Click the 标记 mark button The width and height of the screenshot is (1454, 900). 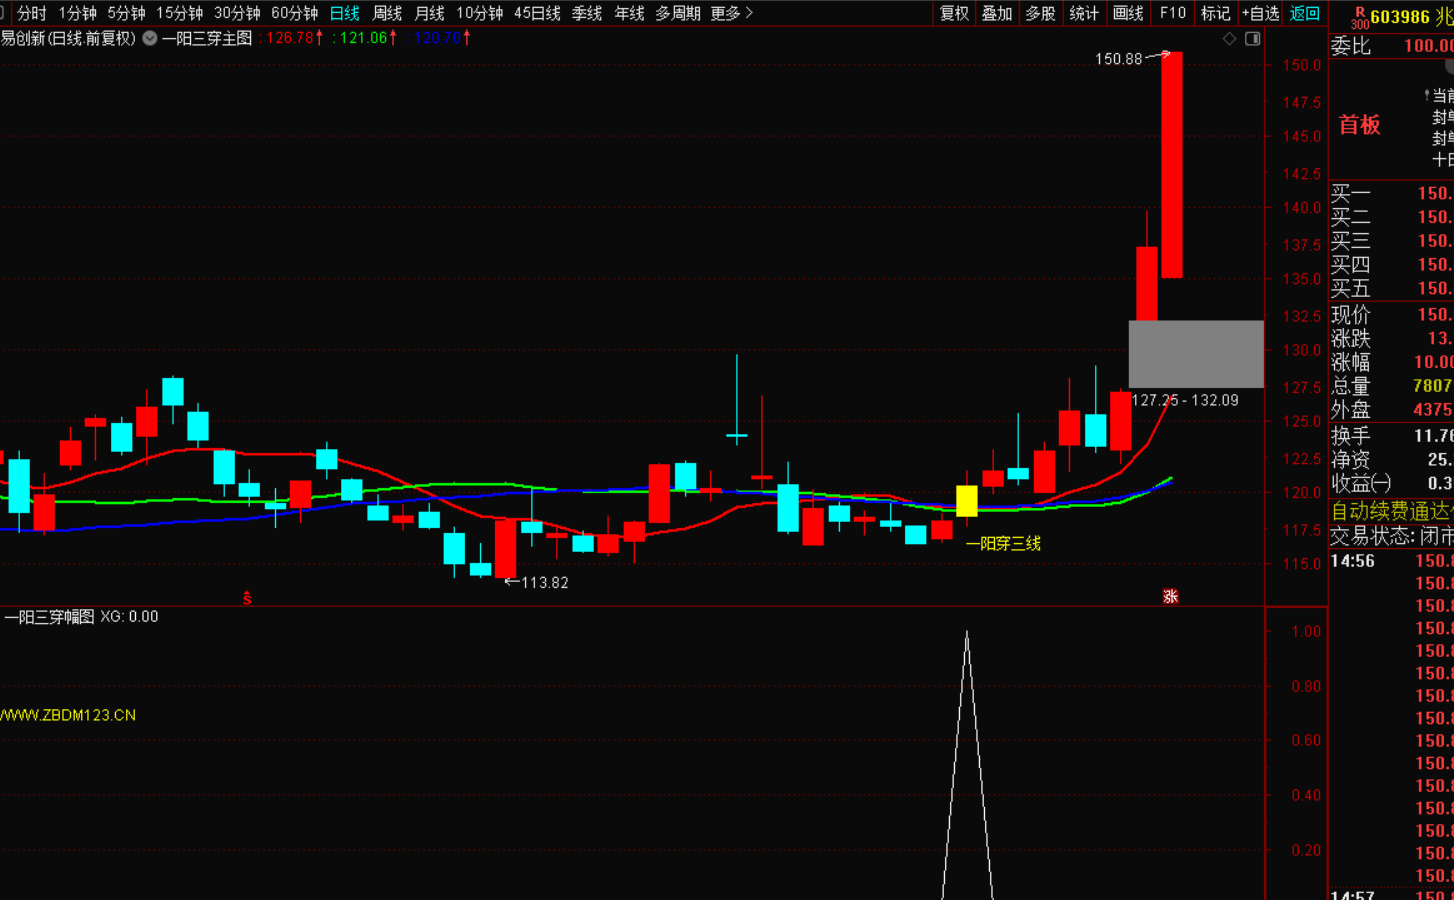coord(1215,13)
